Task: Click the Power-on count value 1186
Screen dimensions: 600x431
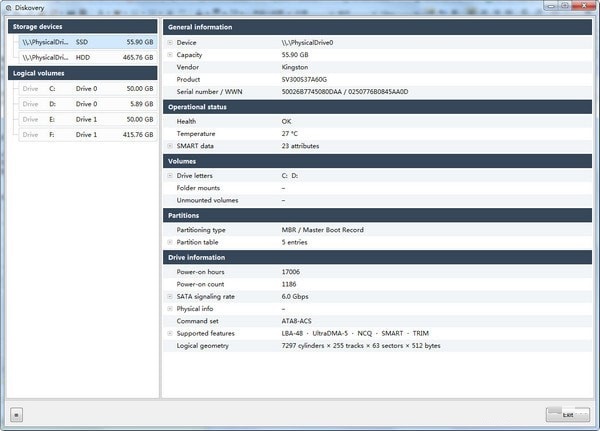Action: tap(289, 284)
